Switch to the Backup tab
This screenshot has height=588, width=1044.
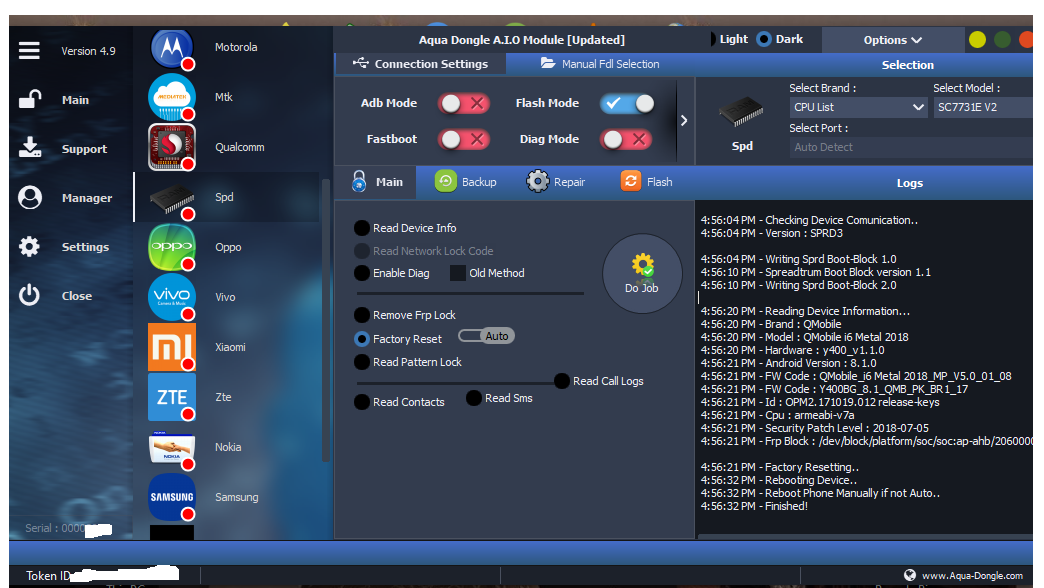pyautogui.click(x=465, y=182)
